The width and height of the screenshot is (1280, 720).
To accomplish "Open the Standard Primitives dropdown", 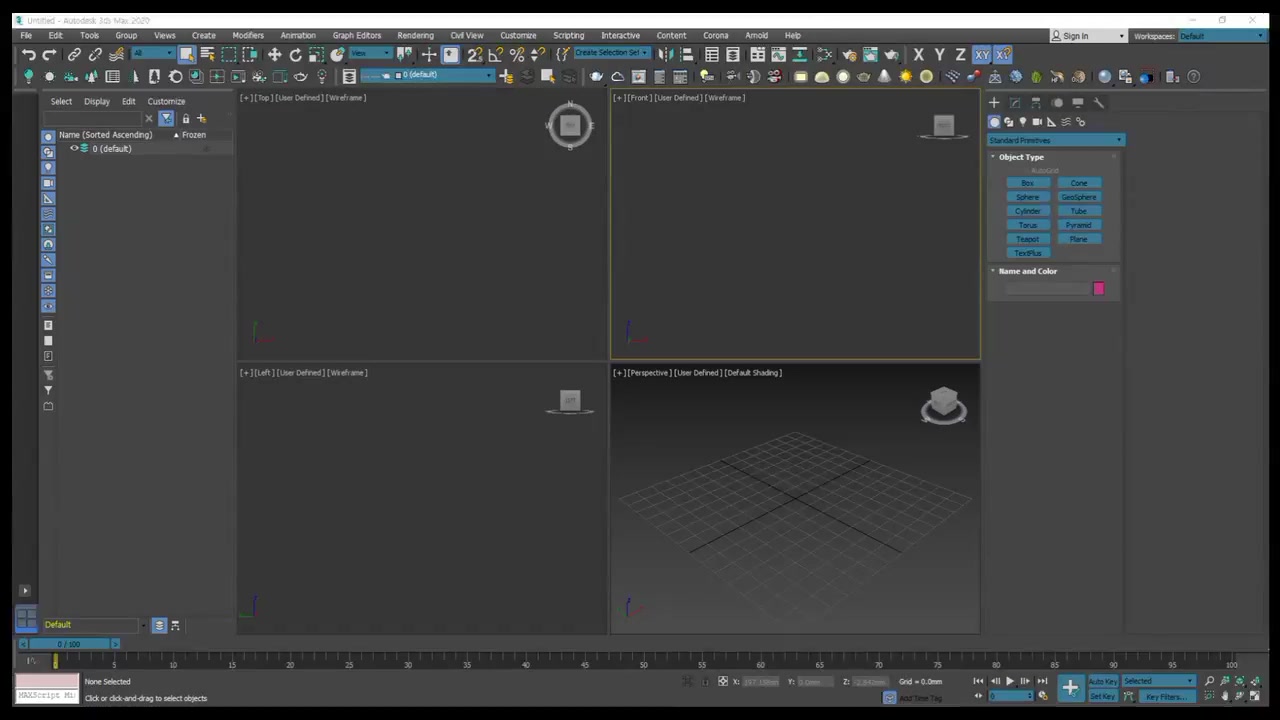I will [1055, 140].
